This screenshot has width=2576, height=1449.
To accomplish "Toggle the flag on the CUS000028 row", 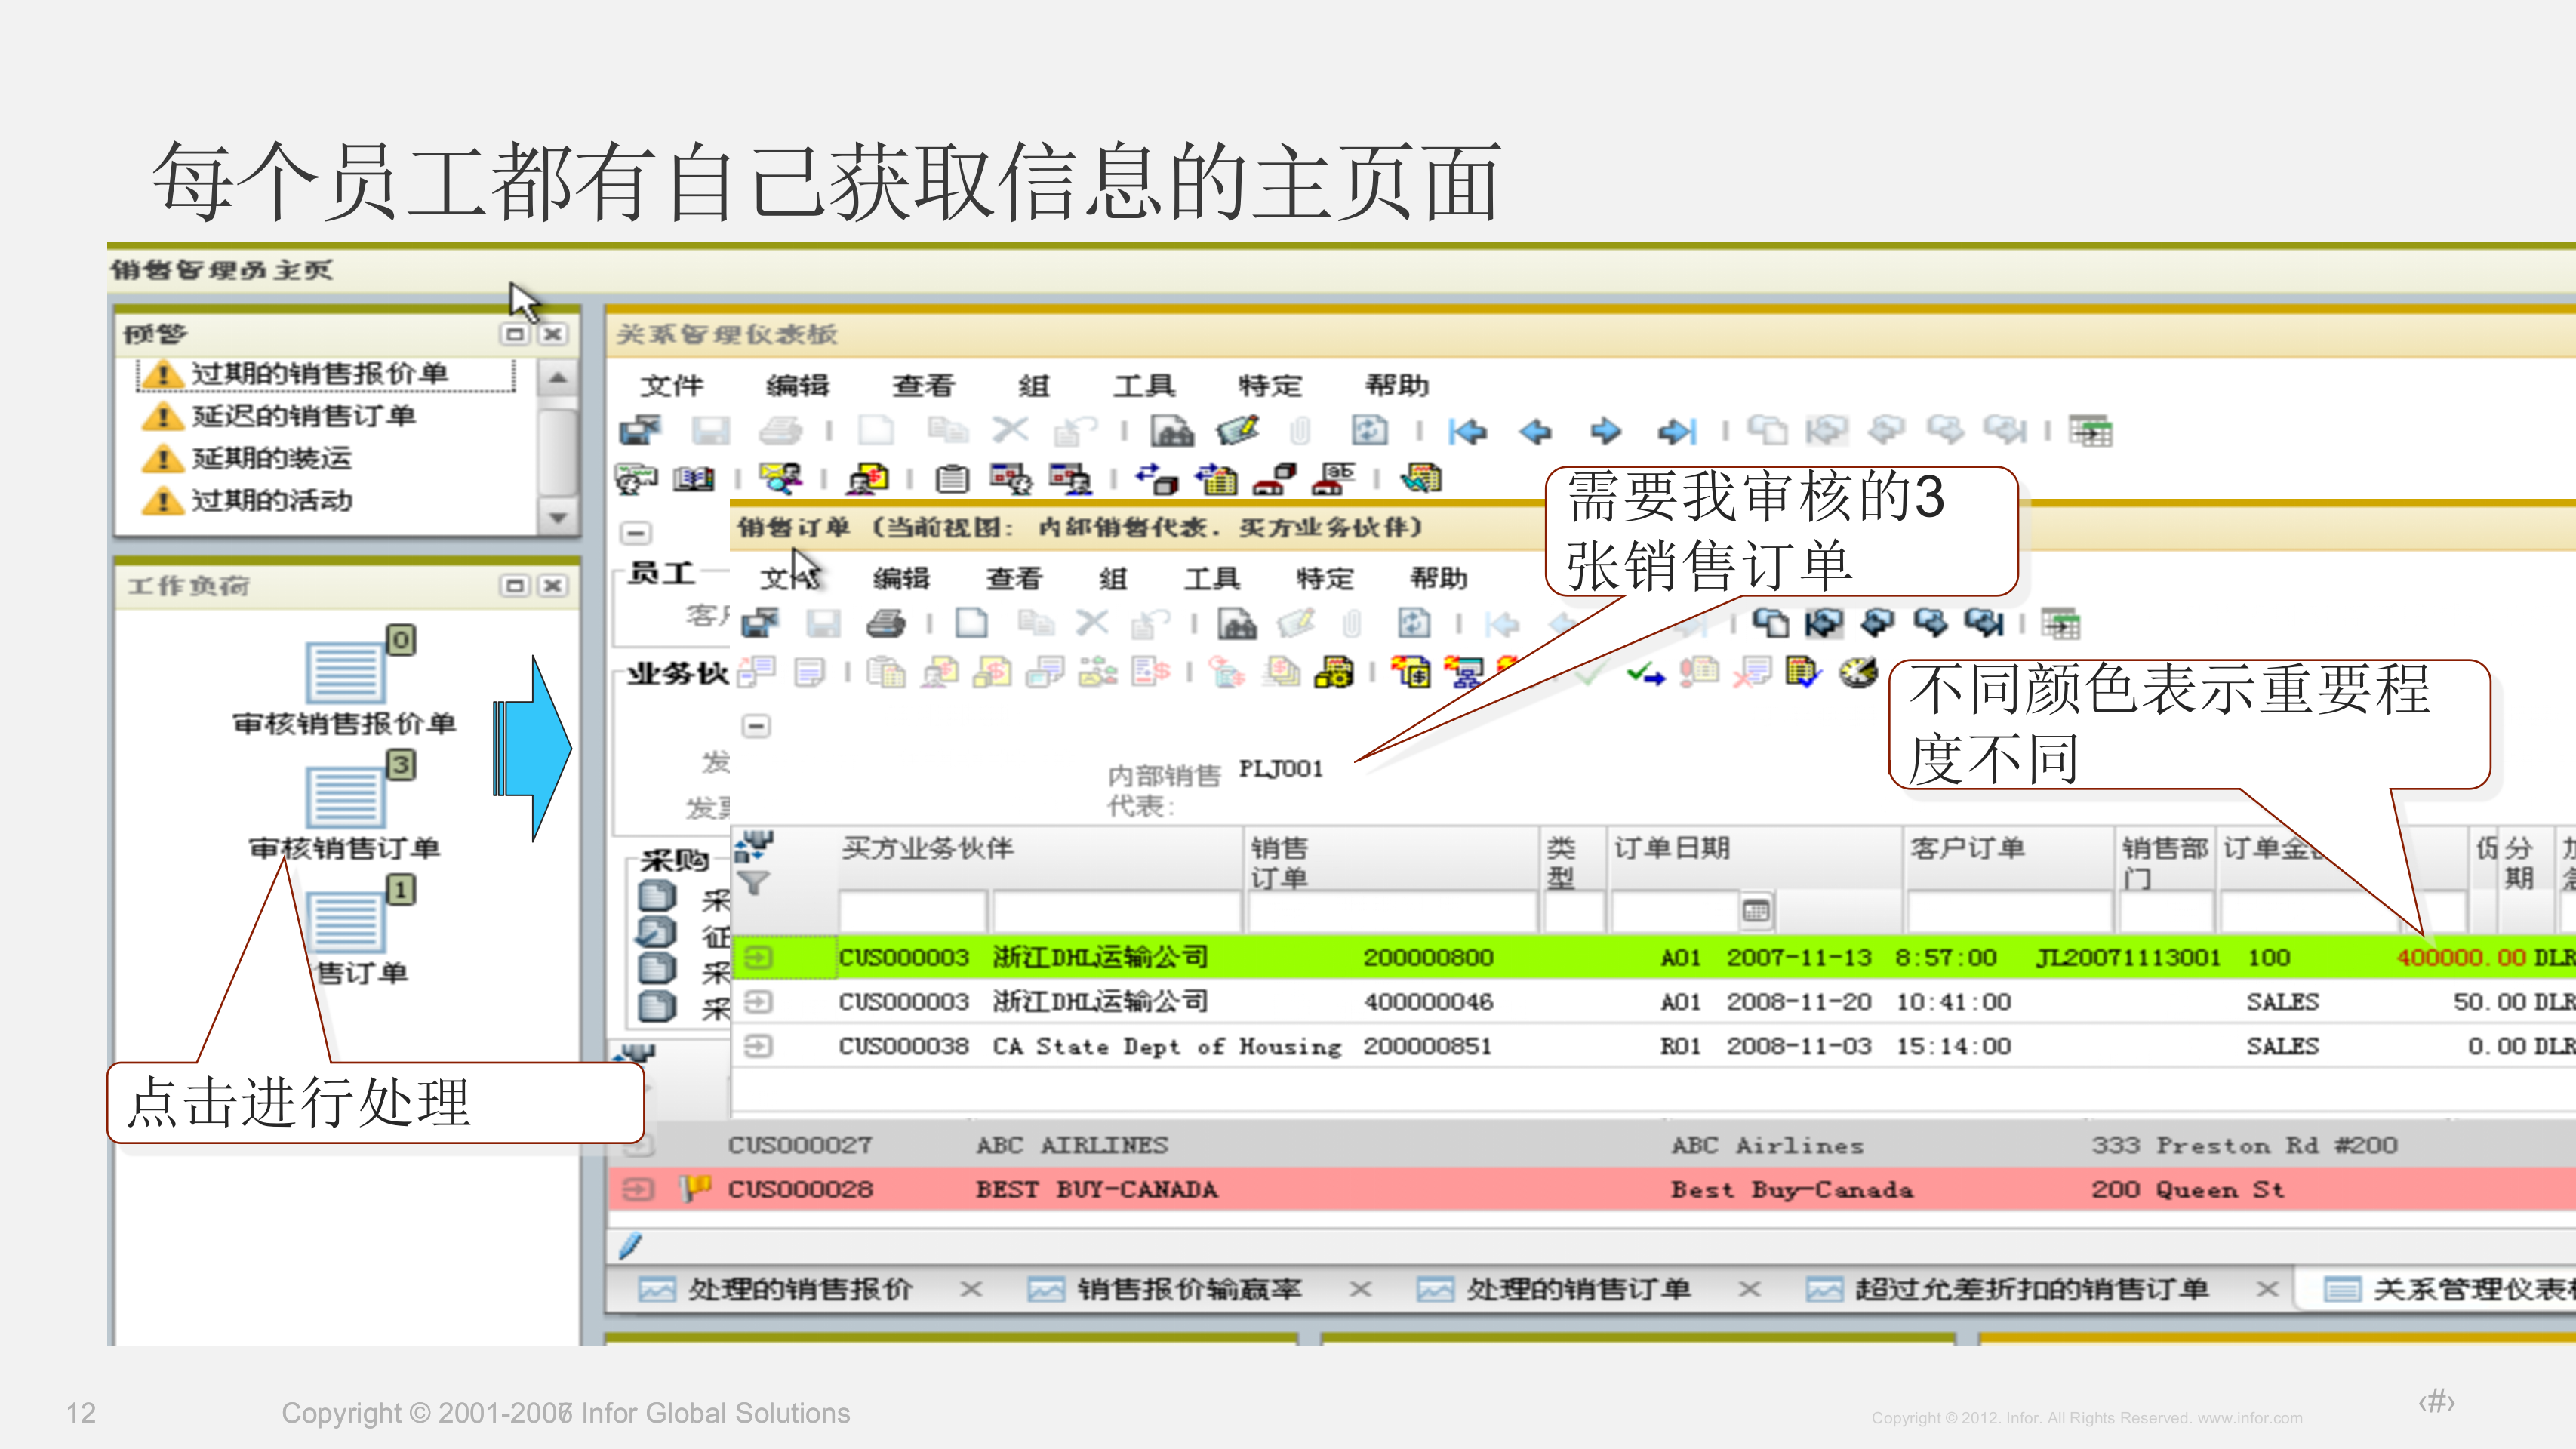I will 697,1189.
